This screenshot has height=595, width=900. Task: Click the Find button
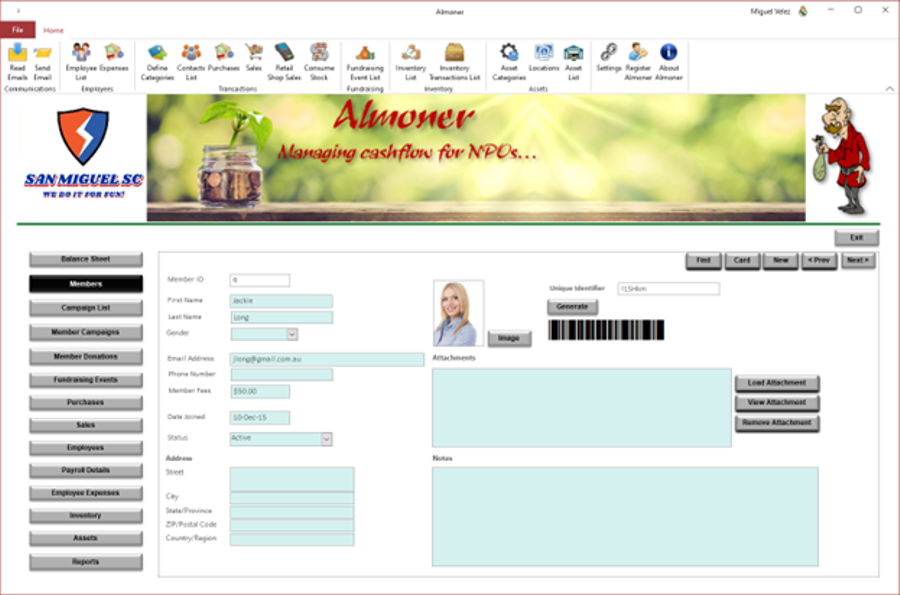point(704,260)
